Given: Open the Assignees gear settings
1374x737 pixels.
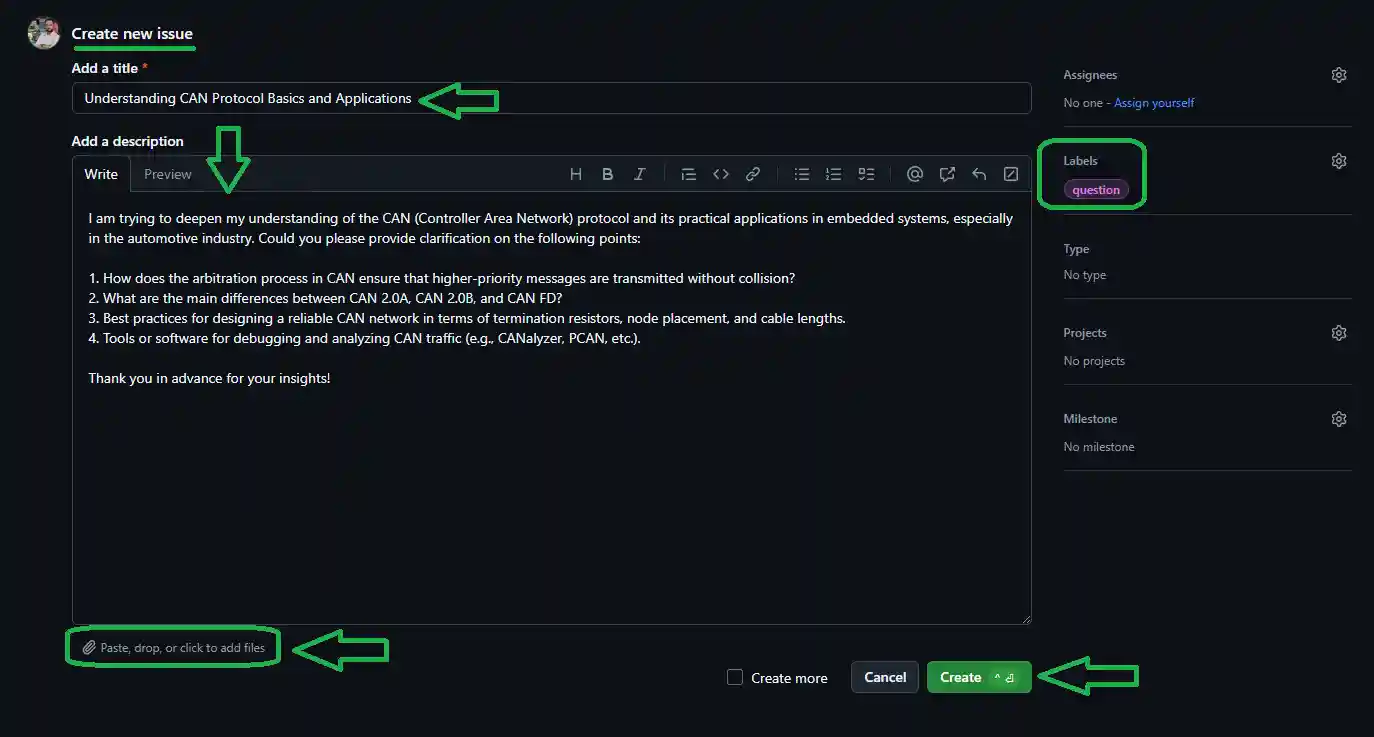Looking at the screenshot, I should (x=1339, y=75).
